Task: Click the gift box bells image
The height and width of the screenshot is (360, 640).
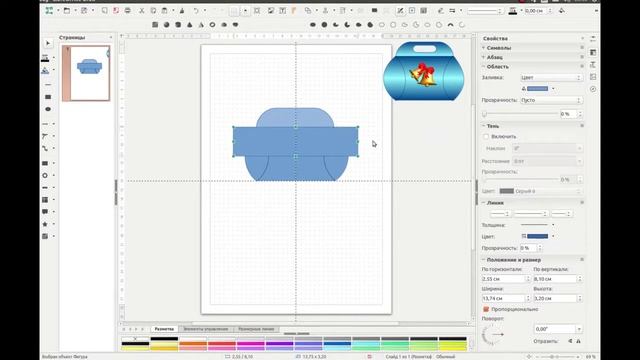Action: pyautogui.click(x=424, y=71)
